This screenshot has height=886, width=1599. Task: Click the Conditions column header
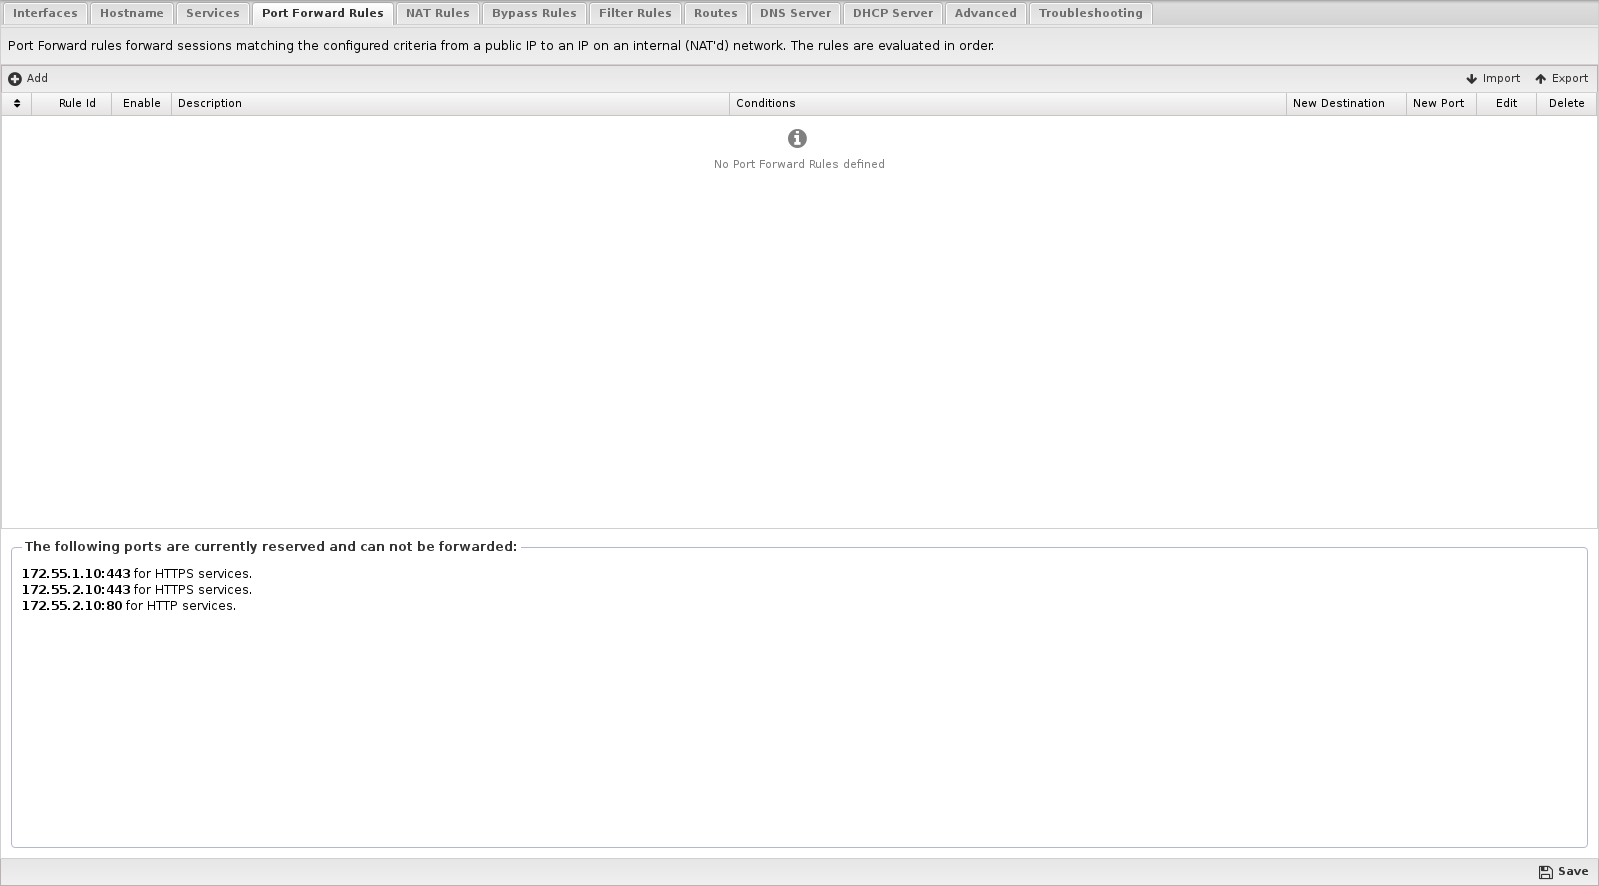pos(1008,103)
